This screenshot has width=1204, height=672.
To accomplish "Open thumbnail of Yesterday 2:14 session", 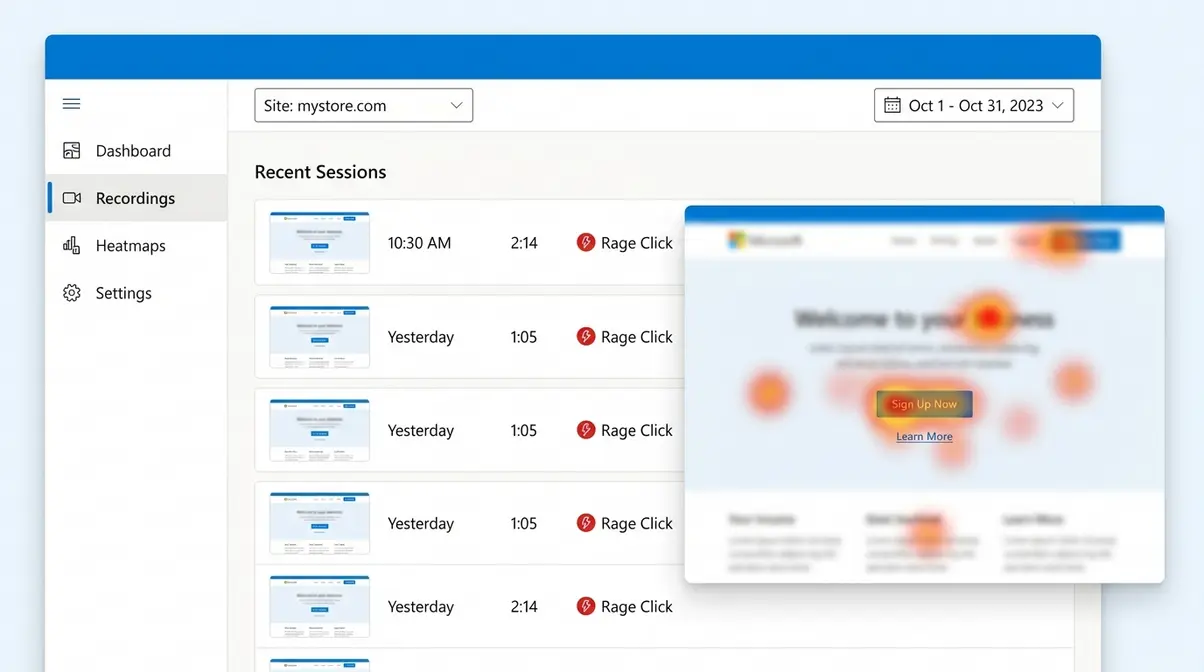I will pos(319,606).
